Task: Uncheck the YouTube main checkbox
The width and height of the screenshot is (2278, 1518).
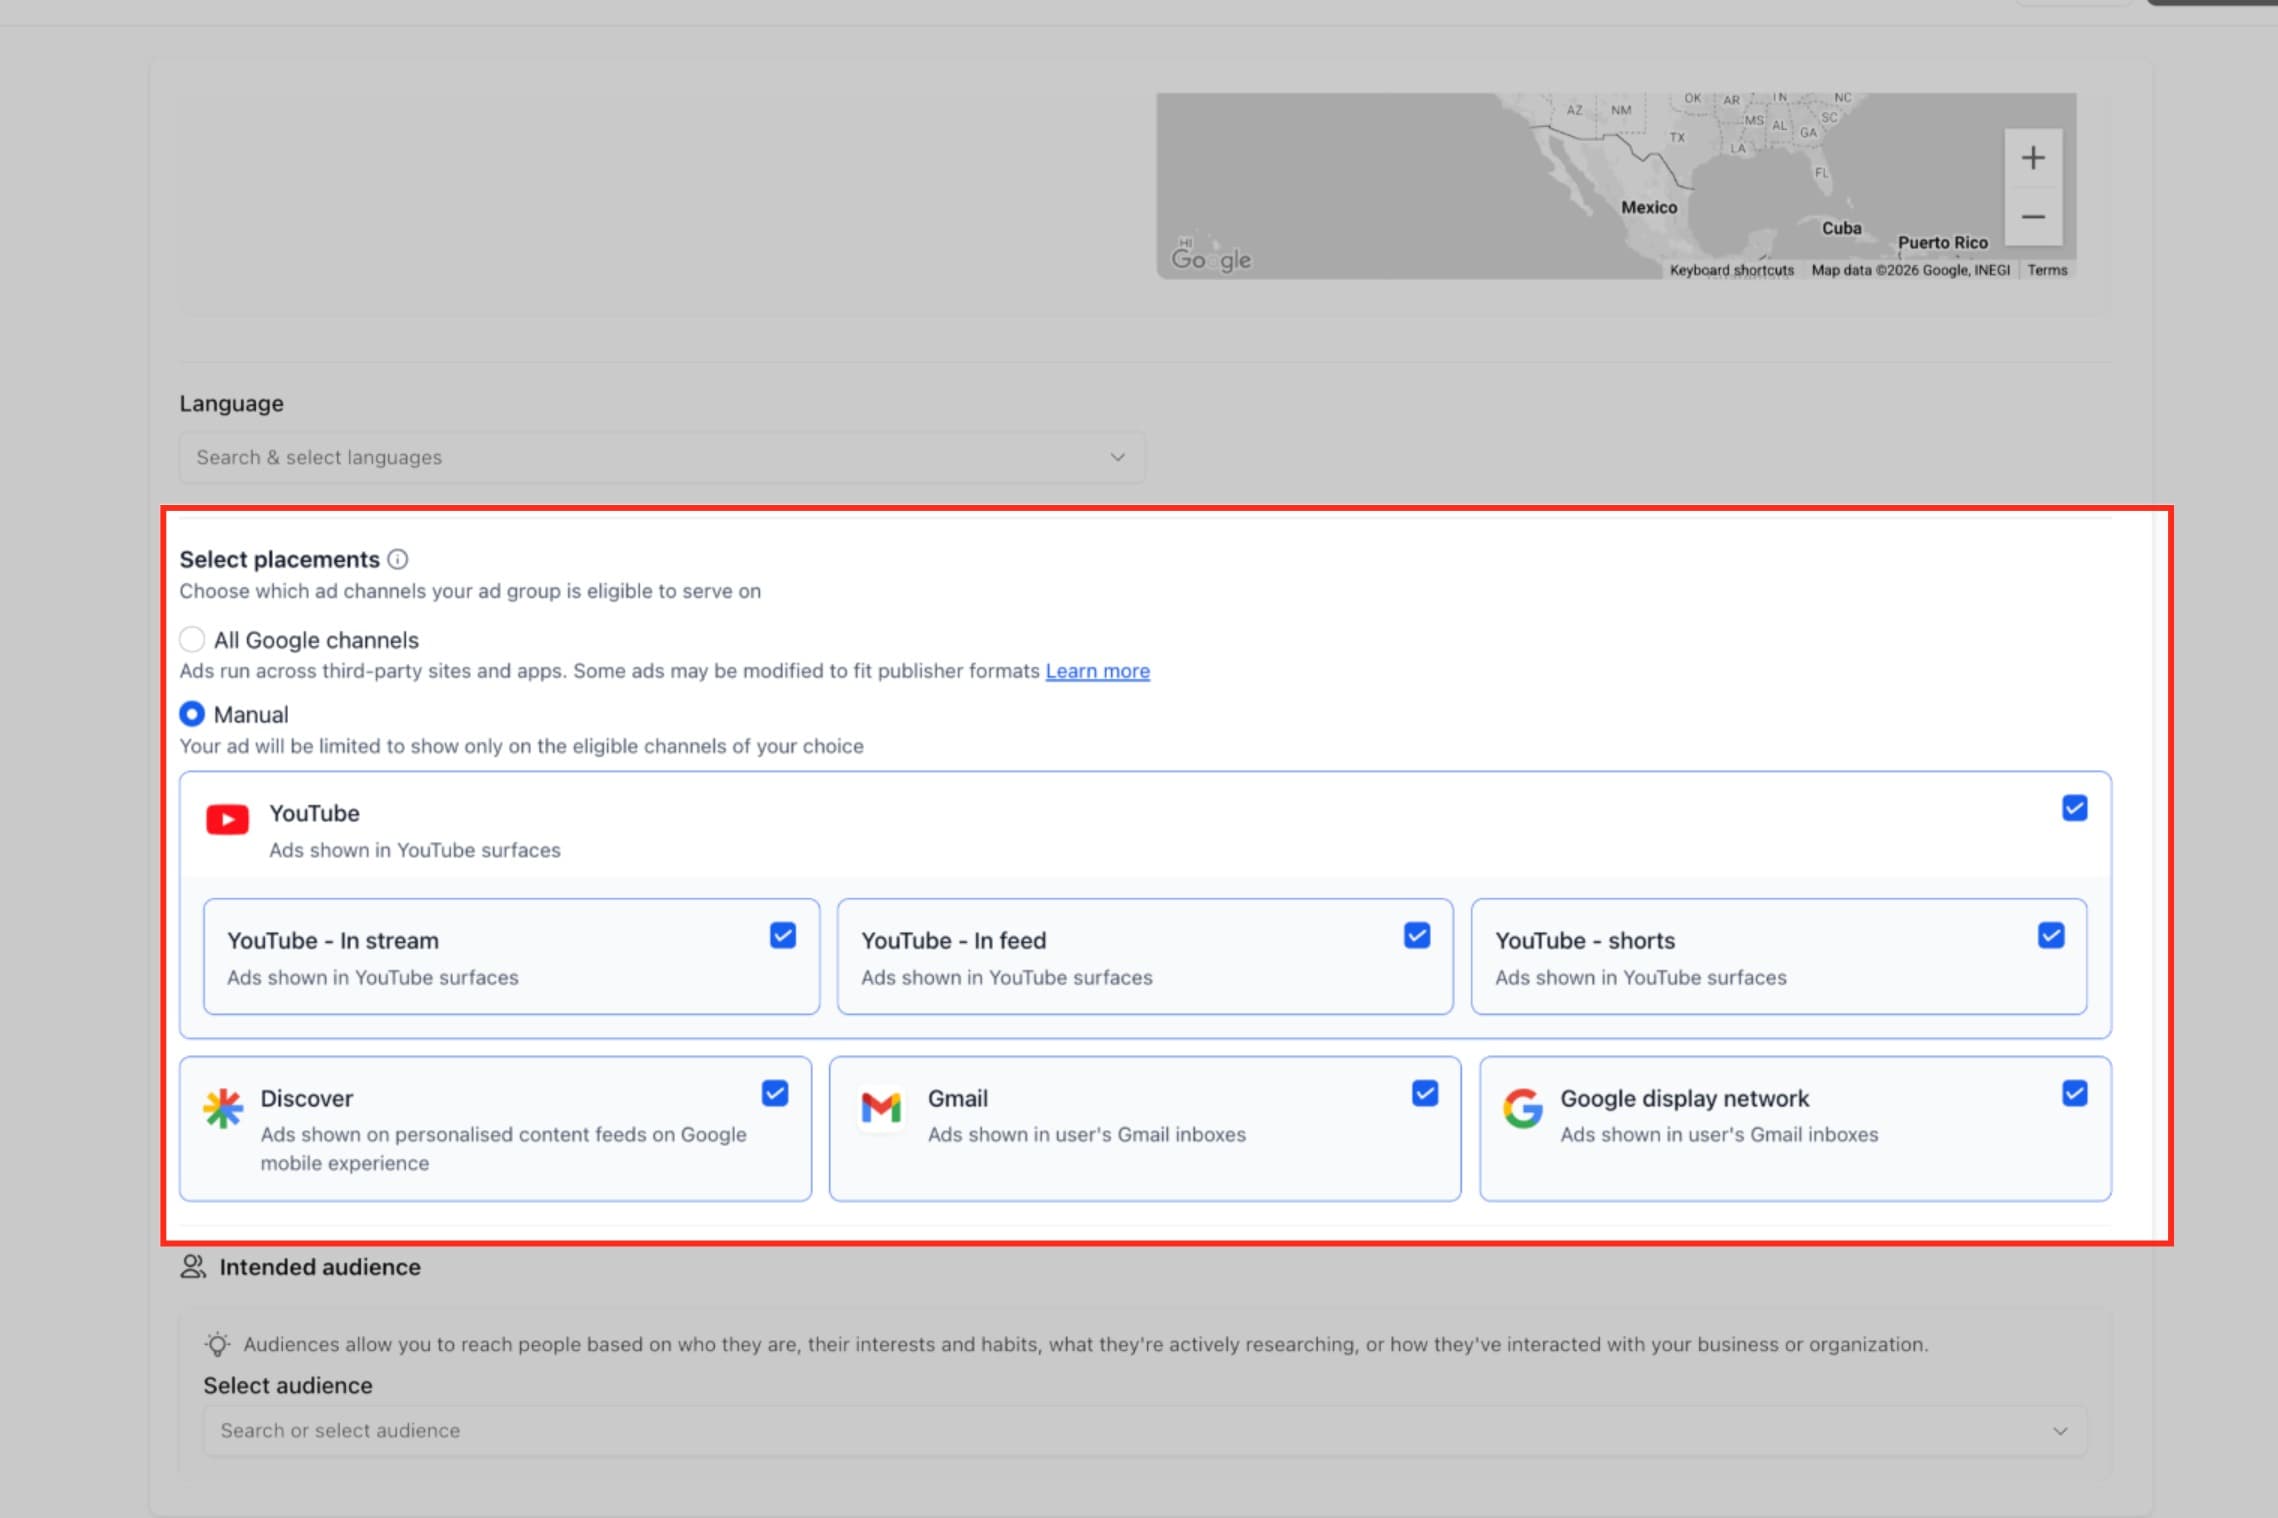Action: (x=2074, y=808)
